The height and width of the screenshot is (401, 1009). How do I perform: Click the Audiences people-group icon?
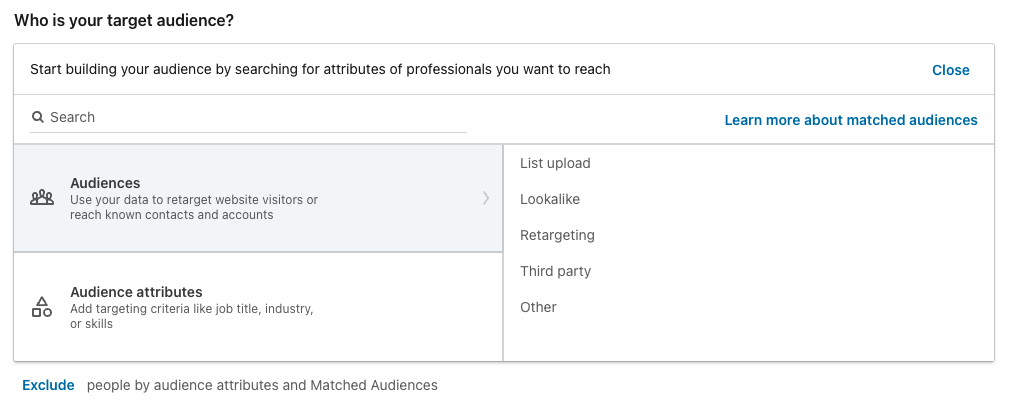(x=42, y=198)
